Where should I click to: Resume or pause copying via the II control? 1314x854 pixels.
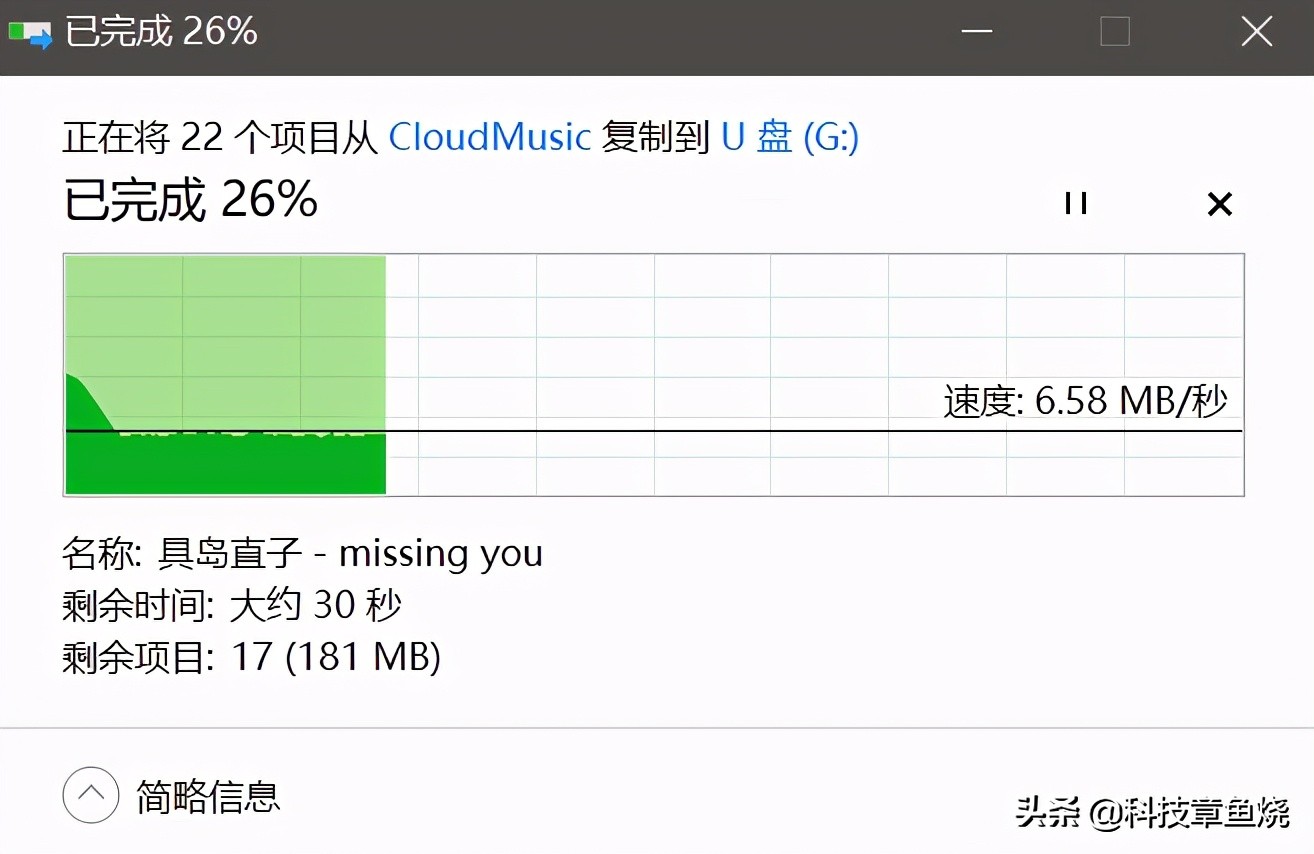pos(1076,204)
